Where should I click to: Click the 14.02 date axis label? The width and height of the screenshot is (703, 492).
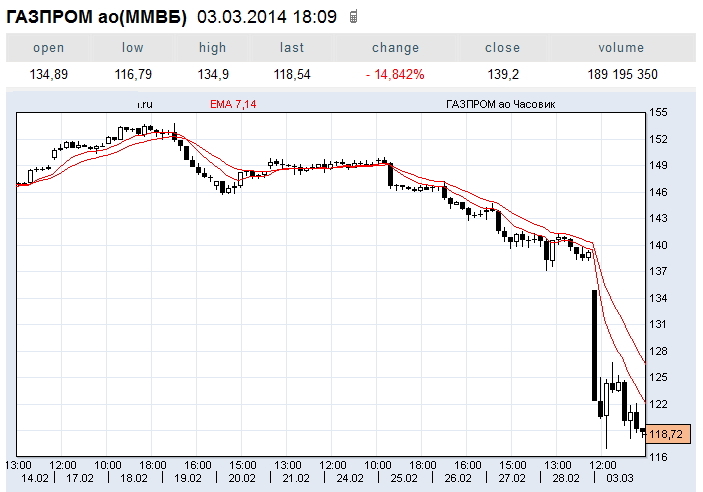[35, 478]
